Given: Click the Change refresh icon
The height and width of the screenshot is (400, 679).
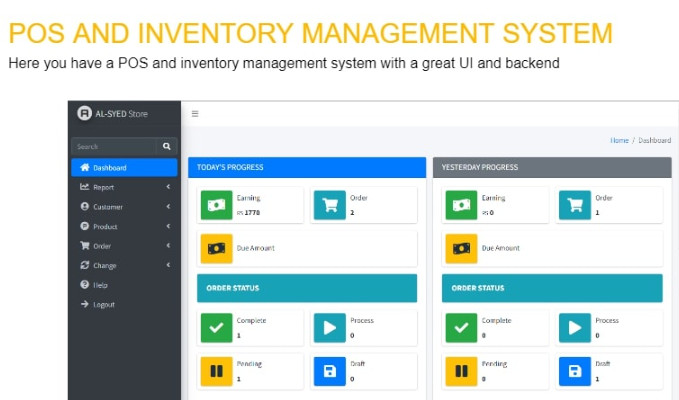Looking at the screenshot, I should pyautogui.click(x=84, y=265).
